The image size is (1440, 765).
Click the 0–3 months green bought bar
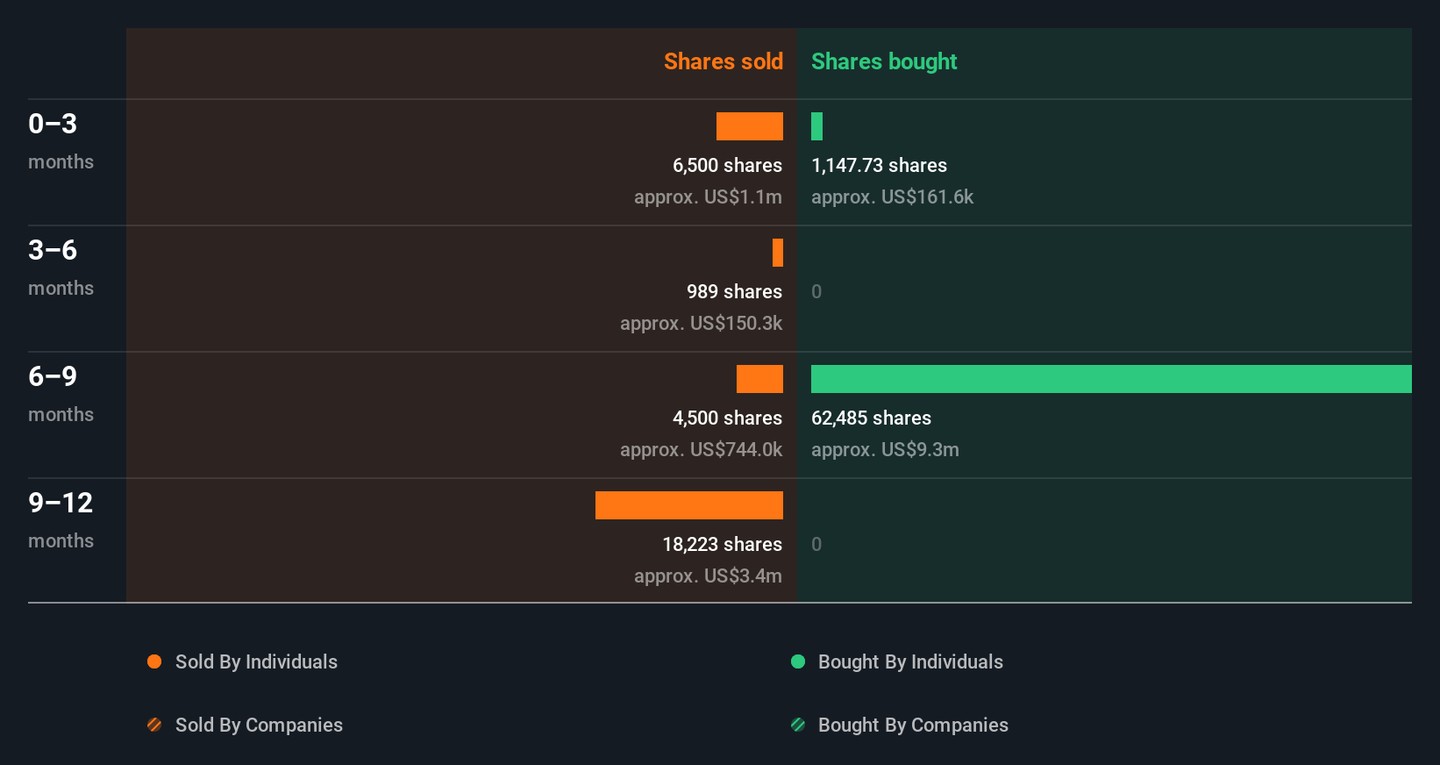[817, 126]
